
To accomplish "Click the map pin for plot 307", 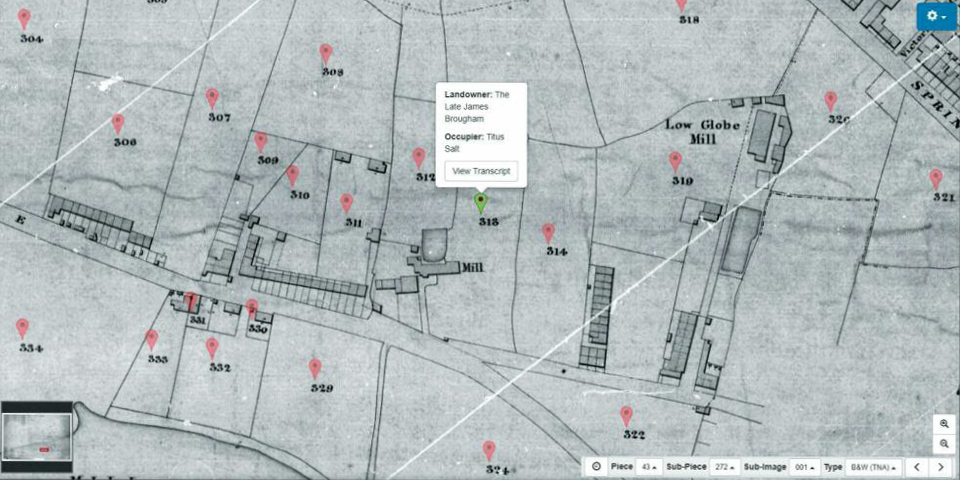I will coord(212,97).
